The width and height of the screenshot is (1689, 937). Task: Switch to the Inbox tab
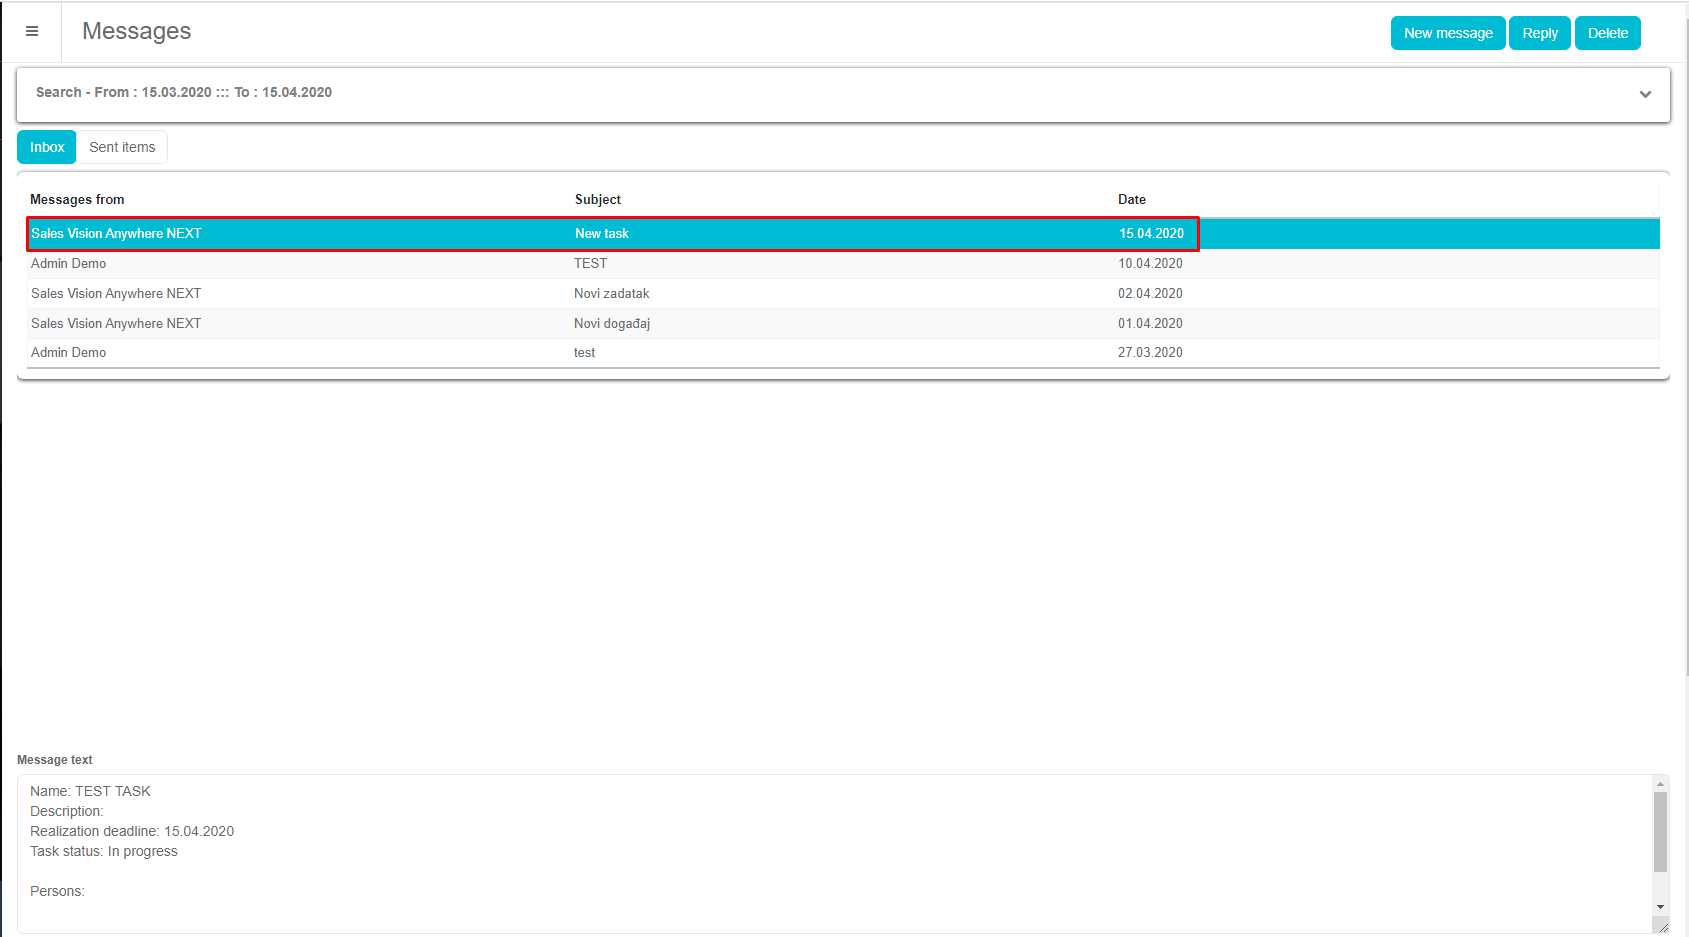[x=47, y=147]
